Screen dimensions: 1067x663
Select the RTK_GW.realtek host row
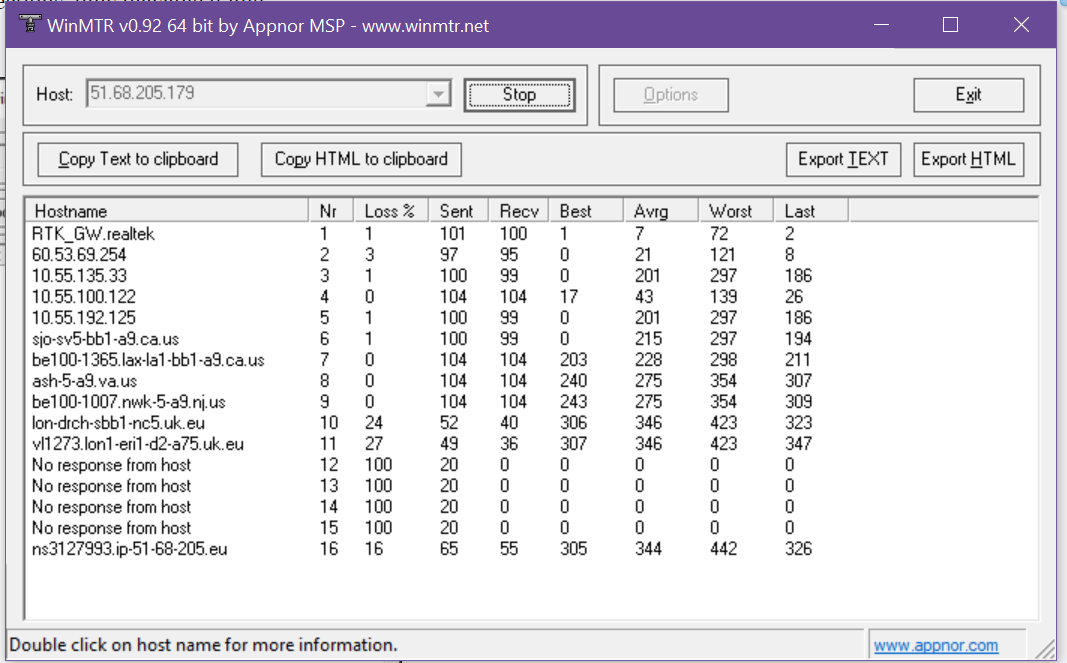95,234
